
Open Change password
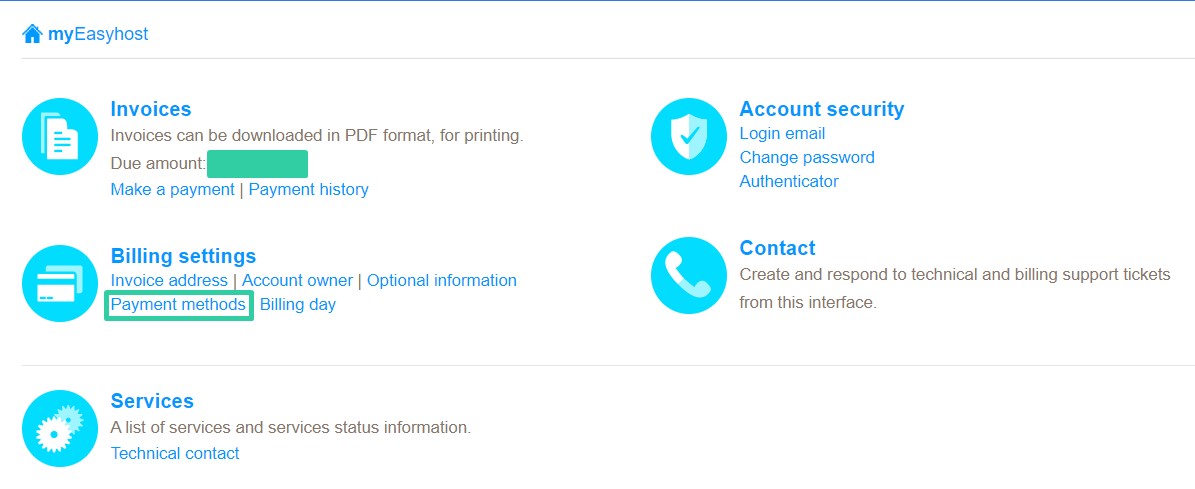pyautogui.click(x=807, y=158)
